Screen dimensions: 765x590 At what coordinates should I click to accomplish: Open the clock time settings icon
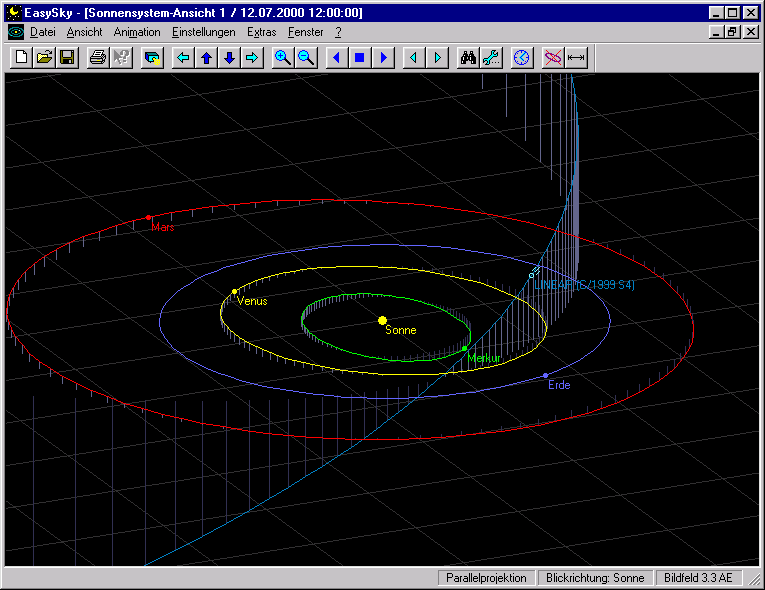pos(521,58)
